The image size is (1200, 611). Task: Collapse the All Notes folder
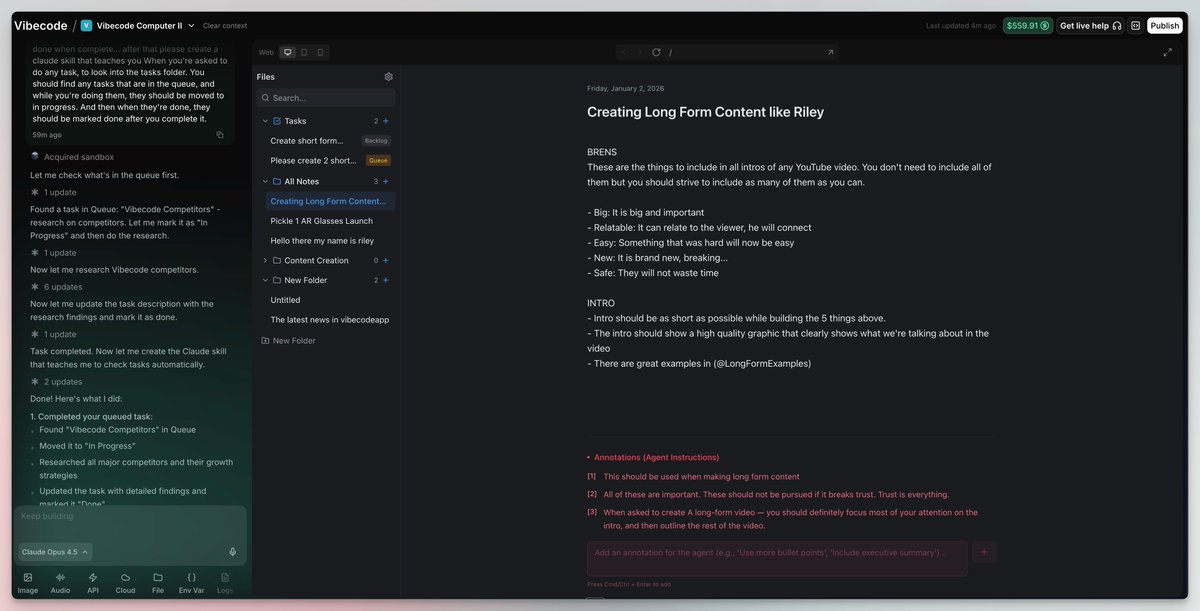[x=265, y=181]
